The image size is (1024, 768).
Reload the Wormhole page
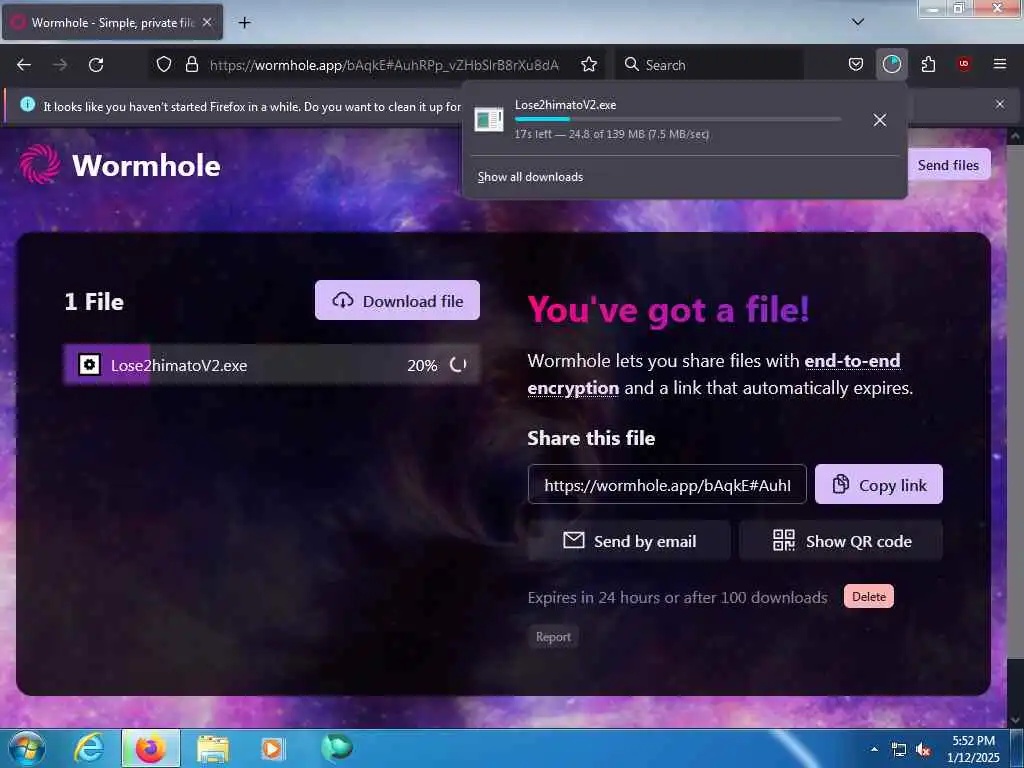[x=96, y=65]
